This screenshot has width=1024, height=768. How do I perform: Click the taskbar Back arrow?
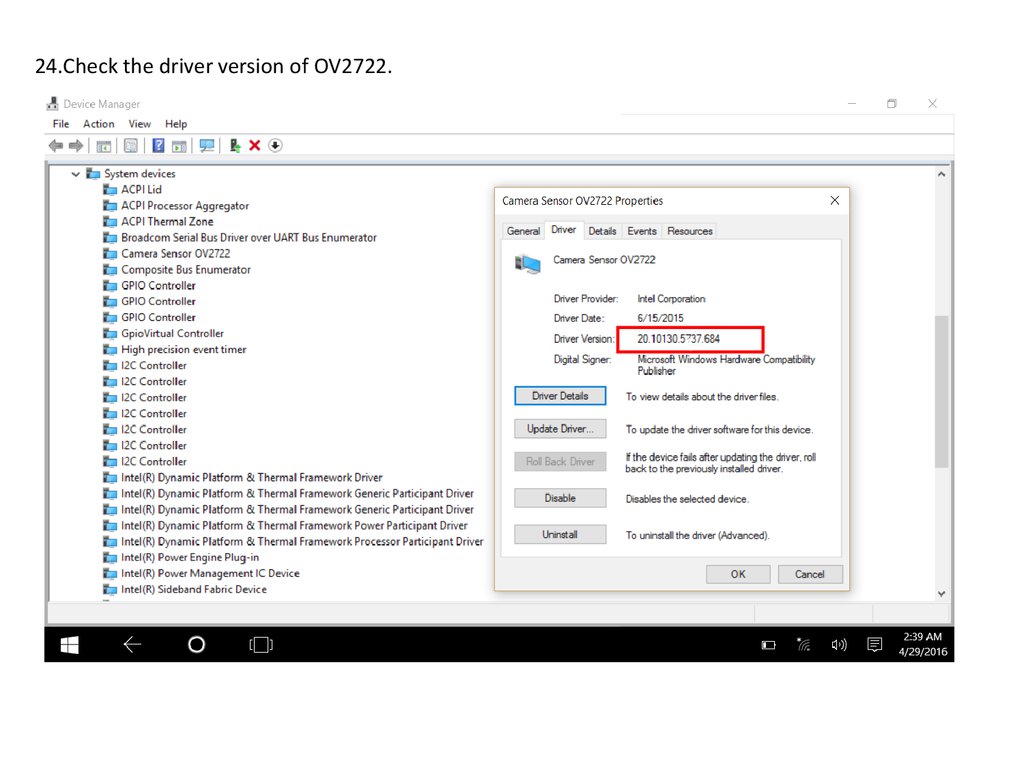[133, 645]
